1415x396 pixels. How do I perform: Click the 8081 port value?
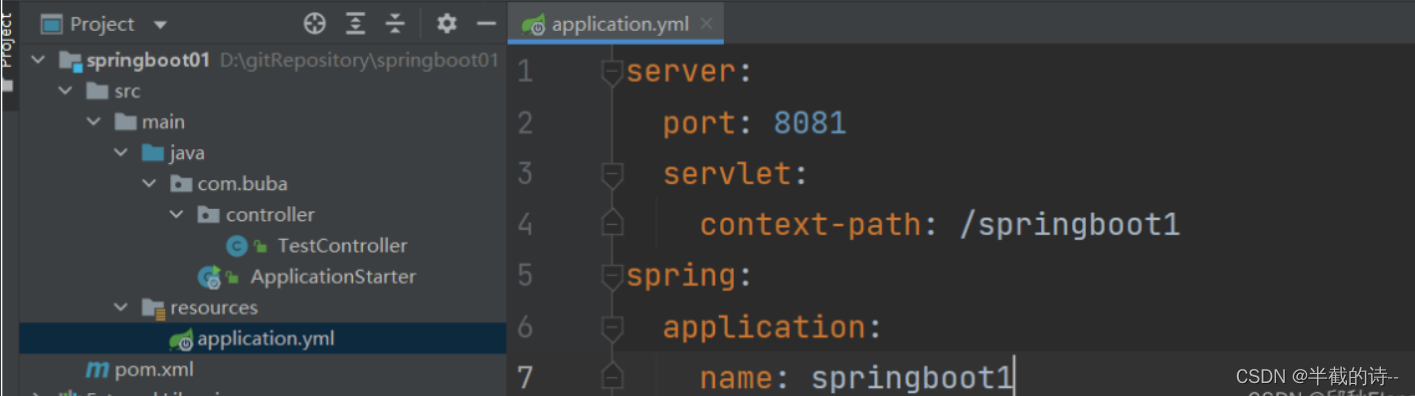[x=810, y=123]
